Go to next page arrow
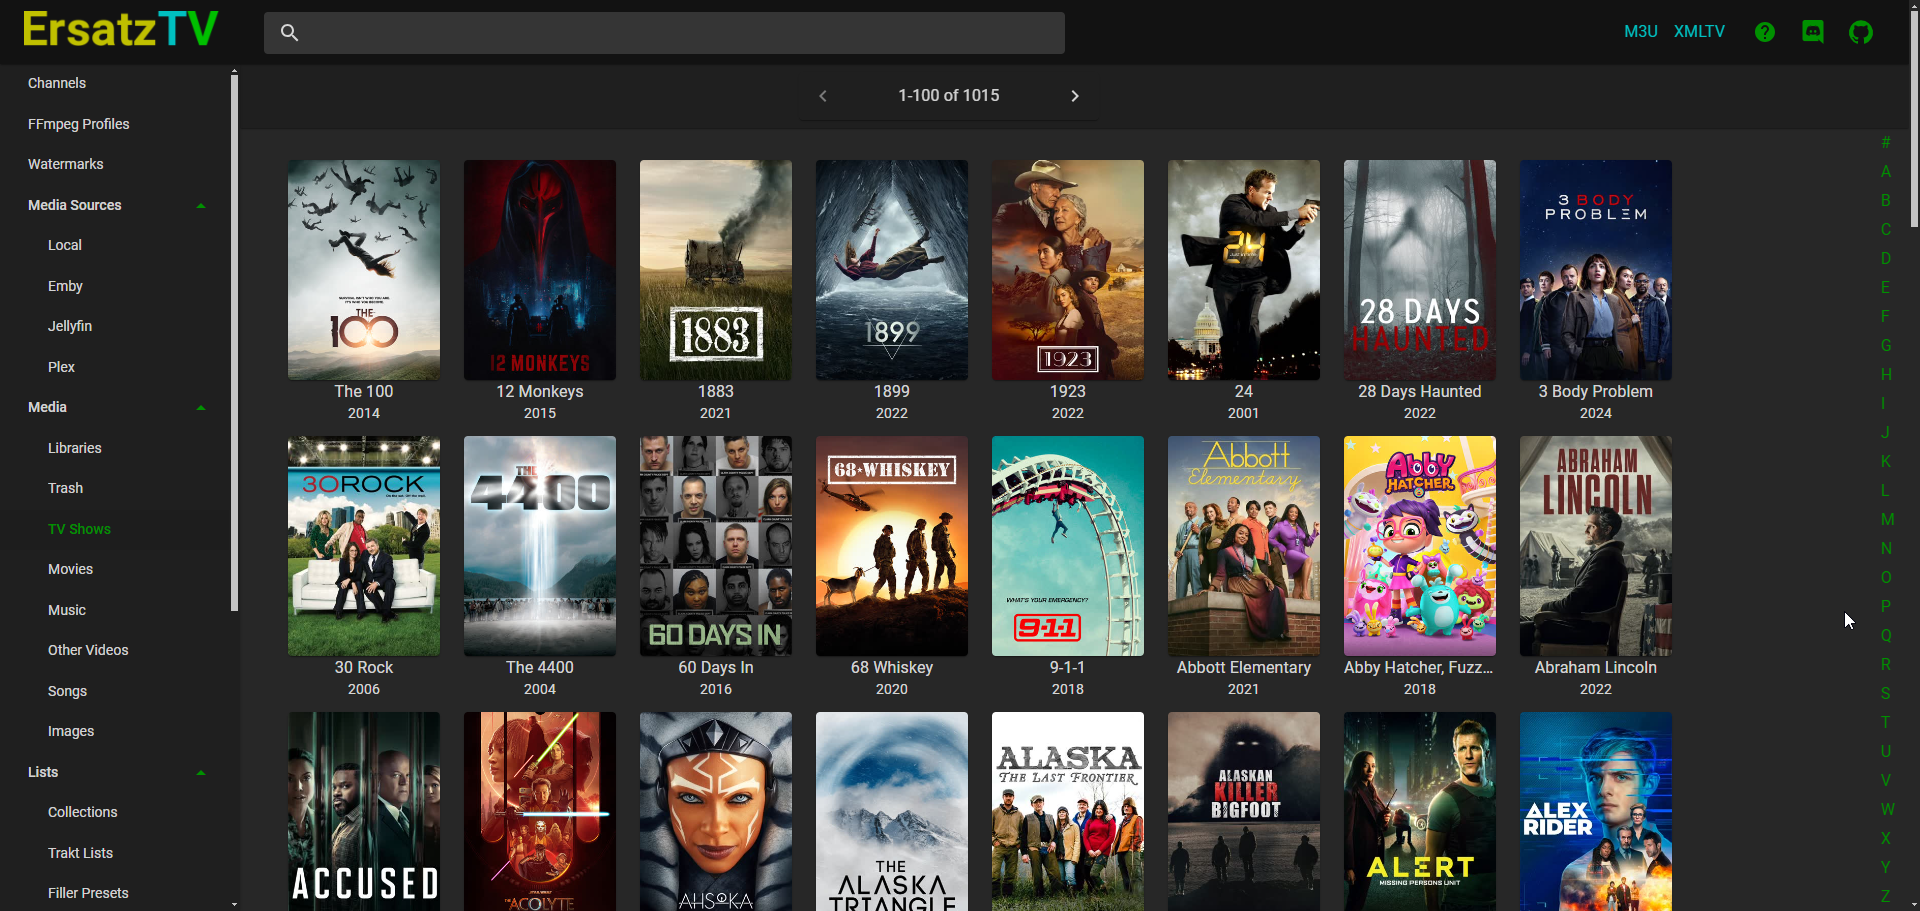Viewport: 1920px width, 911px height. (1075, 96)
